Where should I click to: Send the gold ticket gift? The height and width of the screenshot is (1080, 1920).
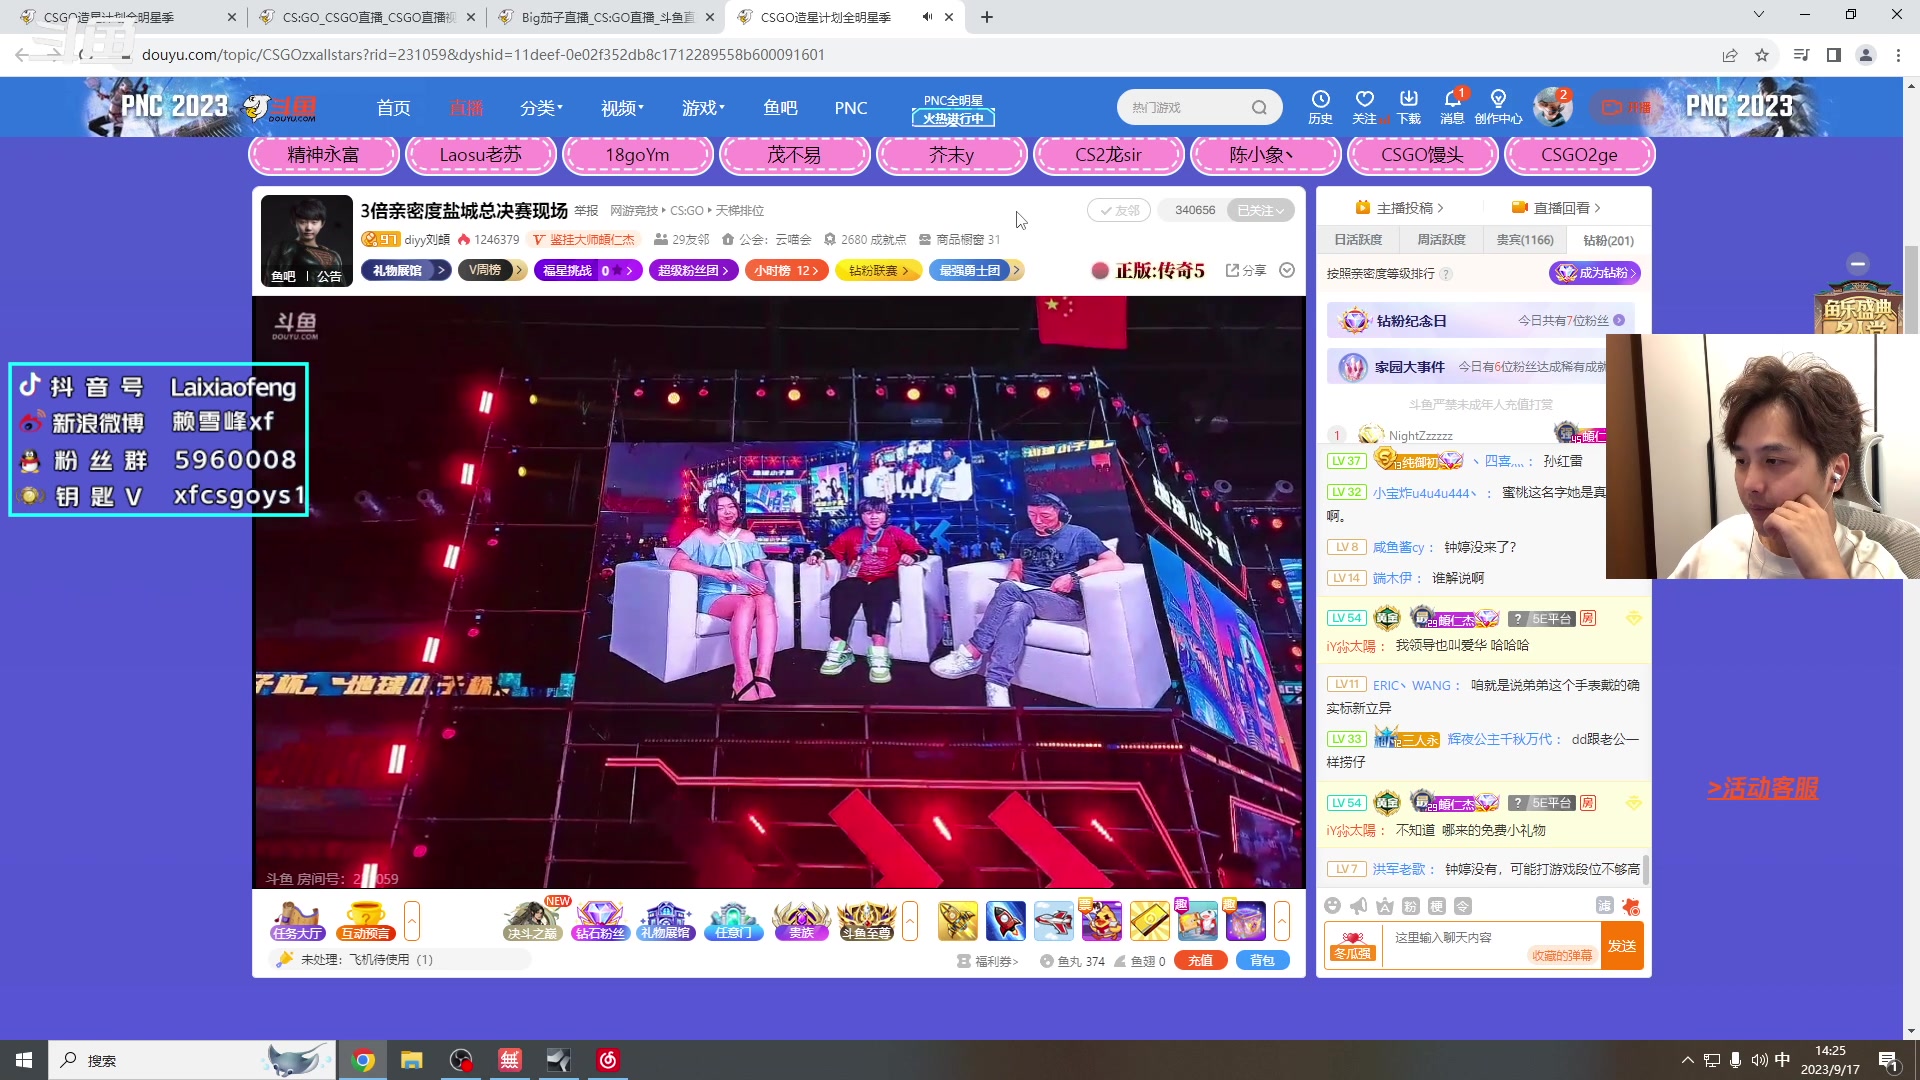point(1149,921)
